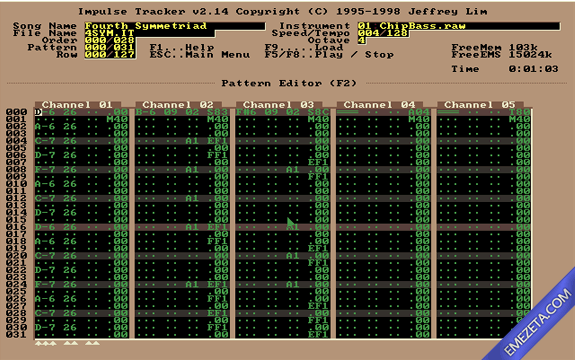
Task: Click note D-7 on row 006 of Channel 01
Action: point(45,155)
